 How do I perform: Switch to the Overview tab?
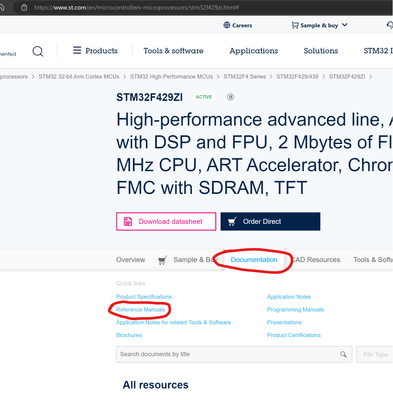point(130,260)
